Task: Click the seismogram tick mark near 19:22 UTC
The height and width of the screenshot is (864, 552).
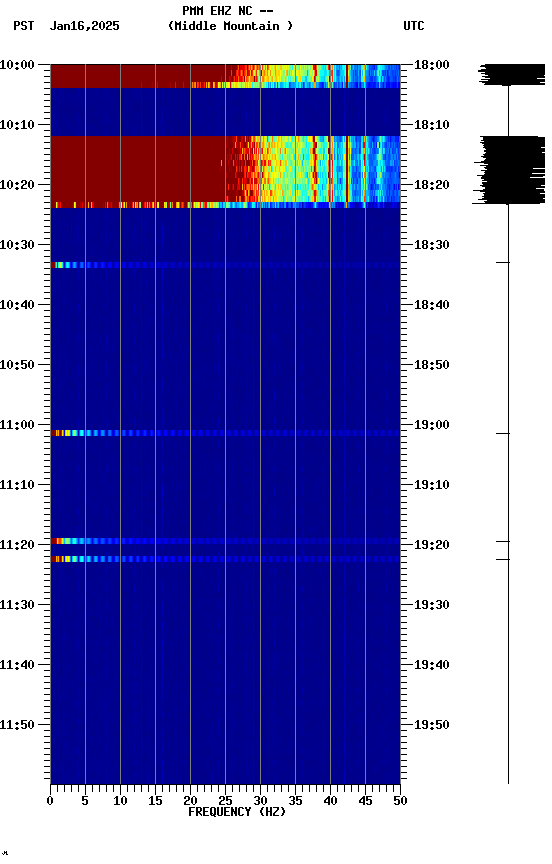Action: point(502,560)
